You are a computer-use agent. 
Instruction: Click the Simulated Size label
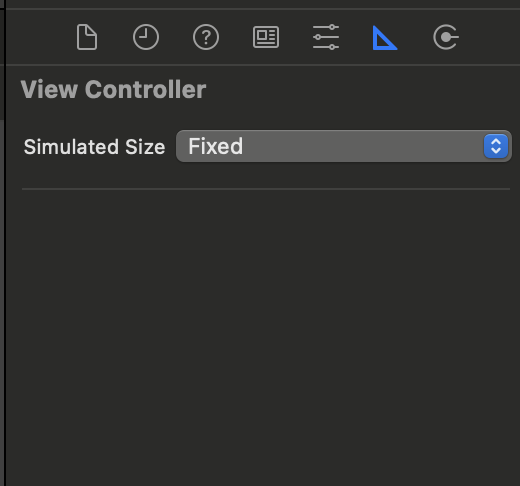(94, 147)
